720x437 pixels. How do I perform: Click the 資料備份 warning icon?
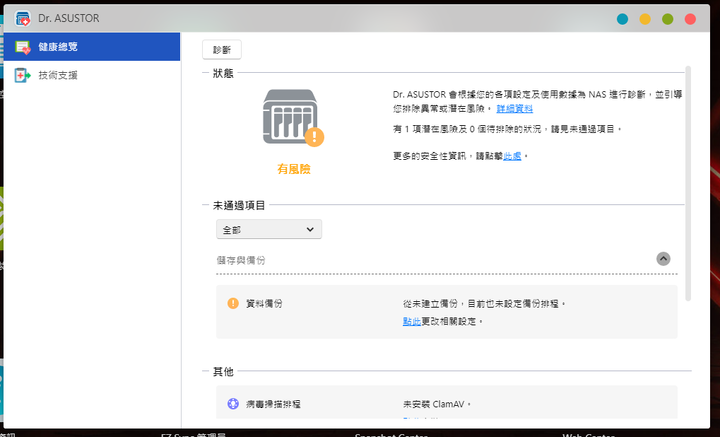coord(233,303)
